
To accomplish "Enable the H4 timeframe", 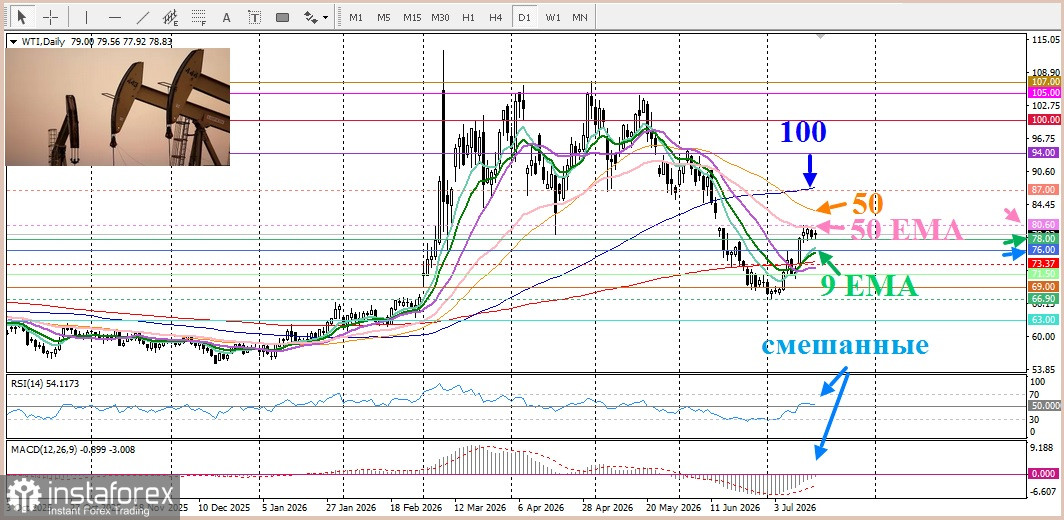I will click(x=495, y=16).
